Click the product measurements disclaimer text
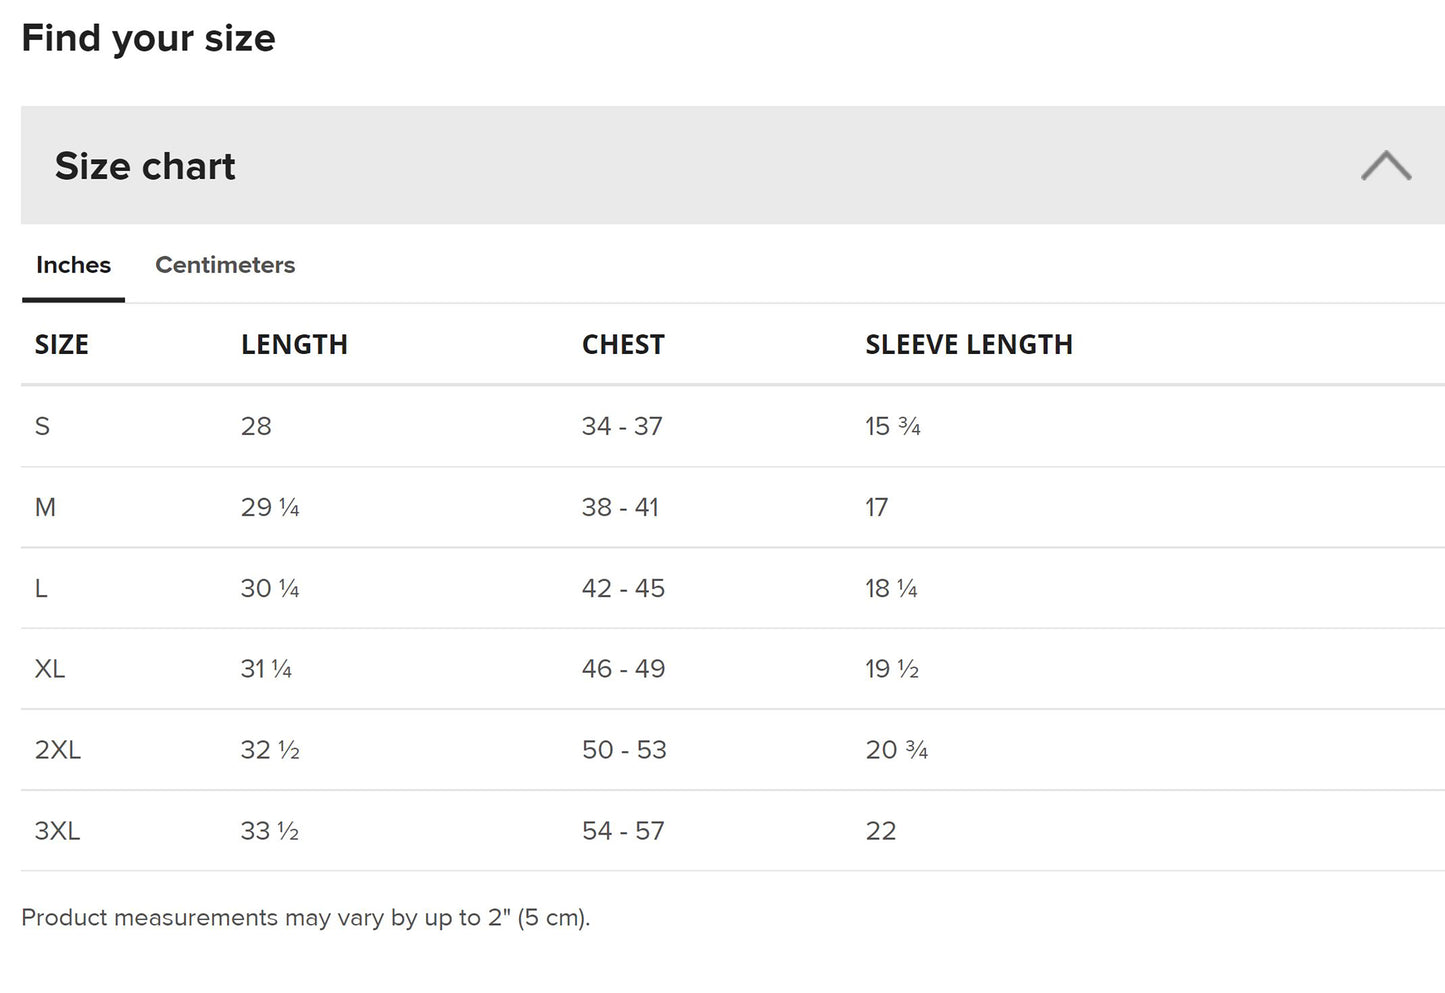This screenshot has height=993, width=1445. coord(305,918)
